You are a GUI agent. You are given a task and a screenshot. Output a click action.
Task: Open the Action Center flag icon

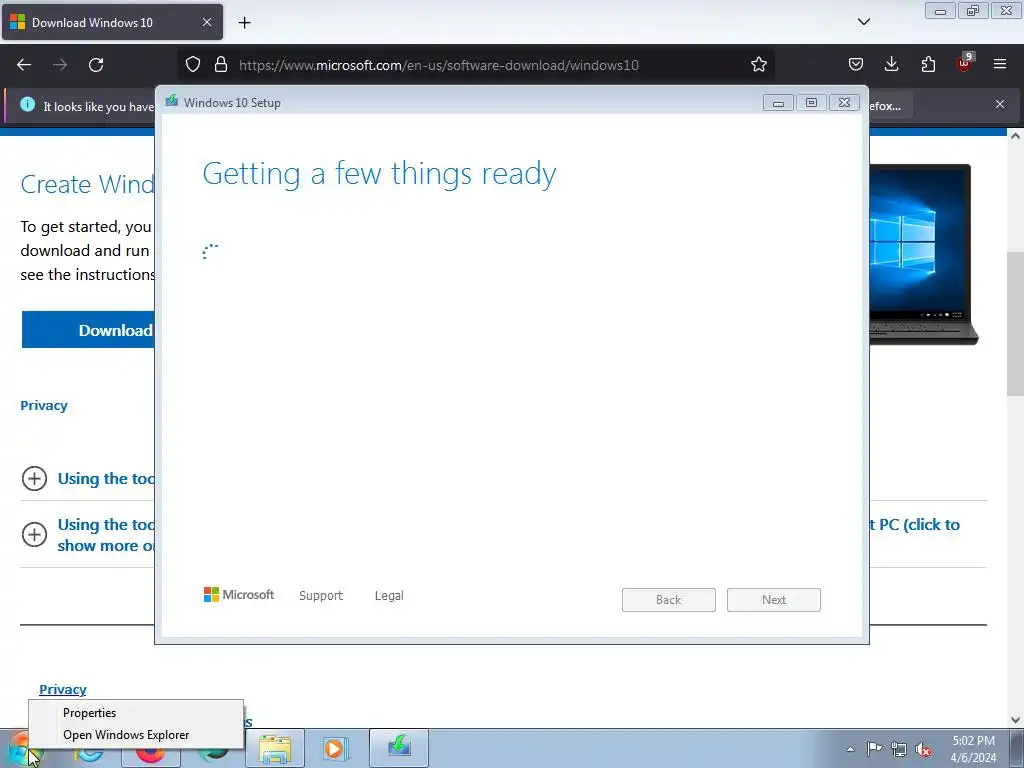tap(874, 749)
